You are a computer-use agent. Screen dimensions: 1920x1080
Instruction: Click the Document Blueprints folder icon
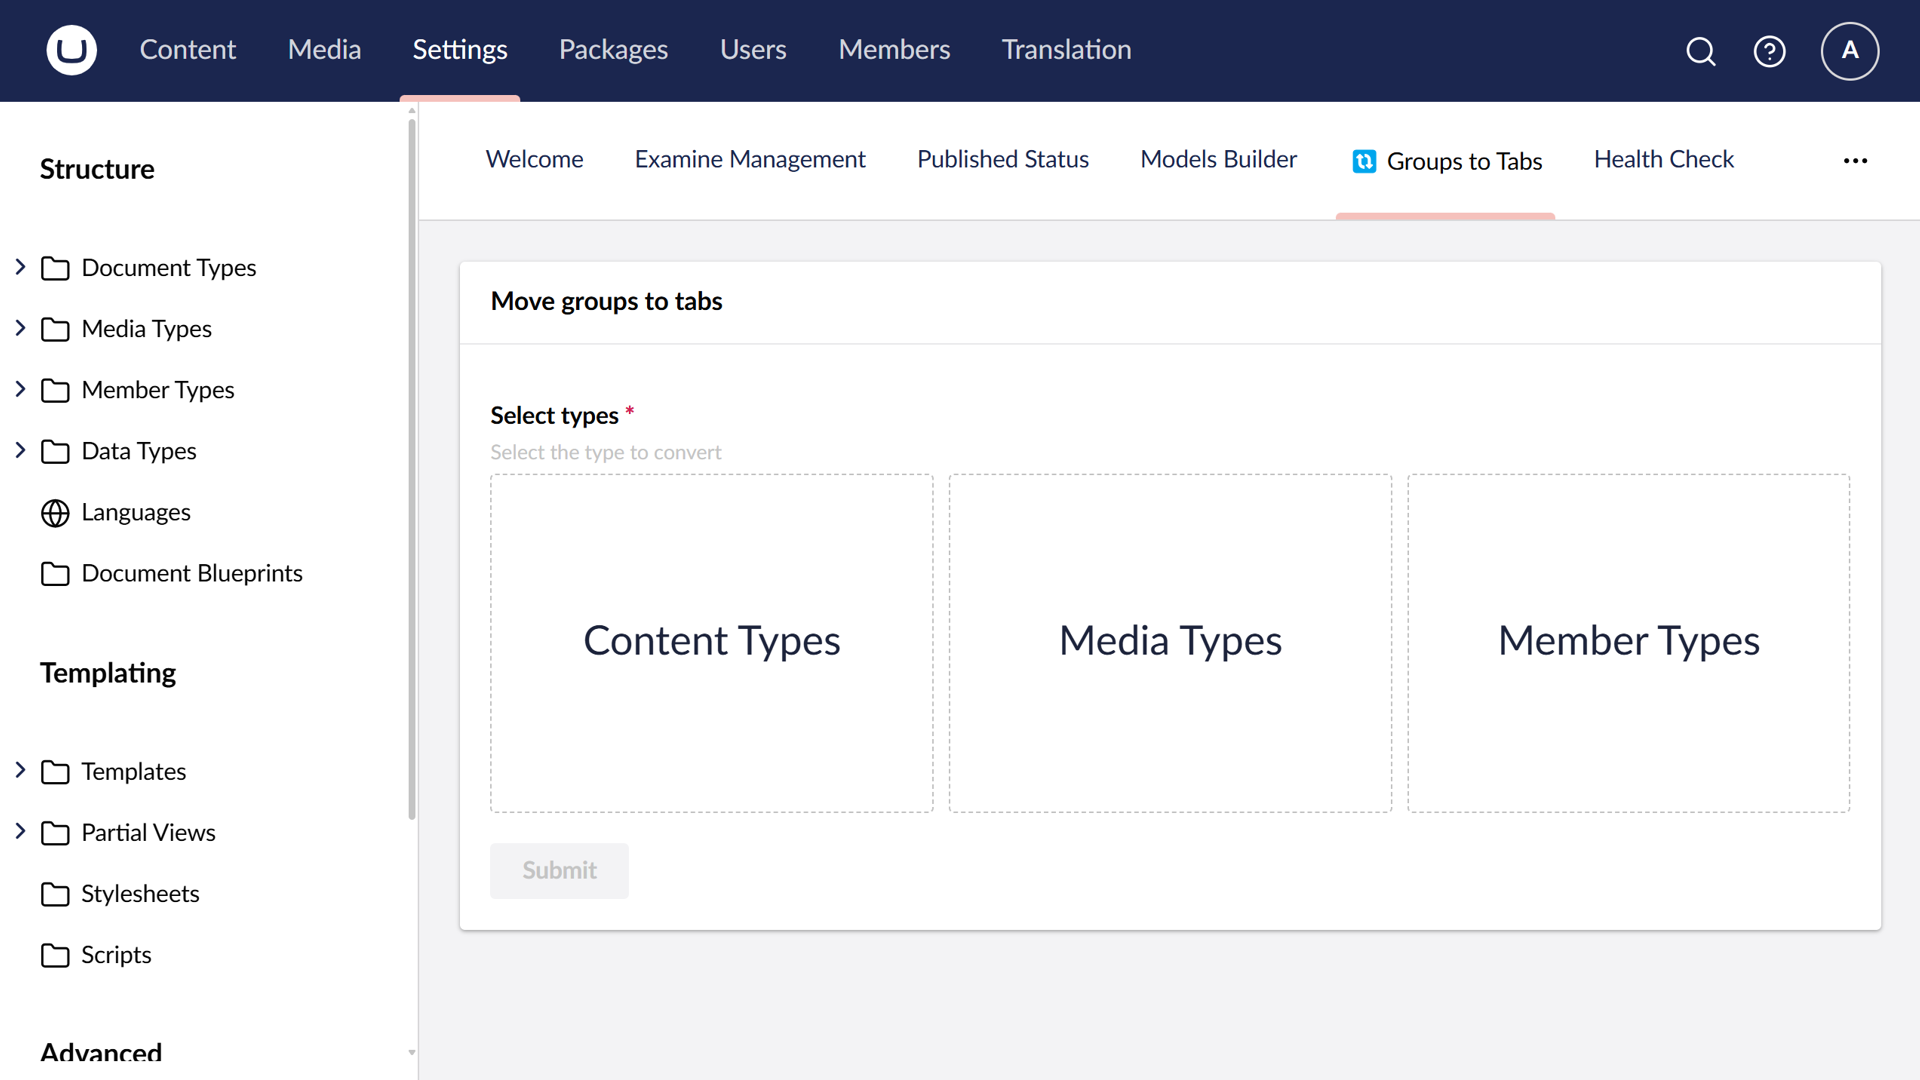click(x=55, y=573)
